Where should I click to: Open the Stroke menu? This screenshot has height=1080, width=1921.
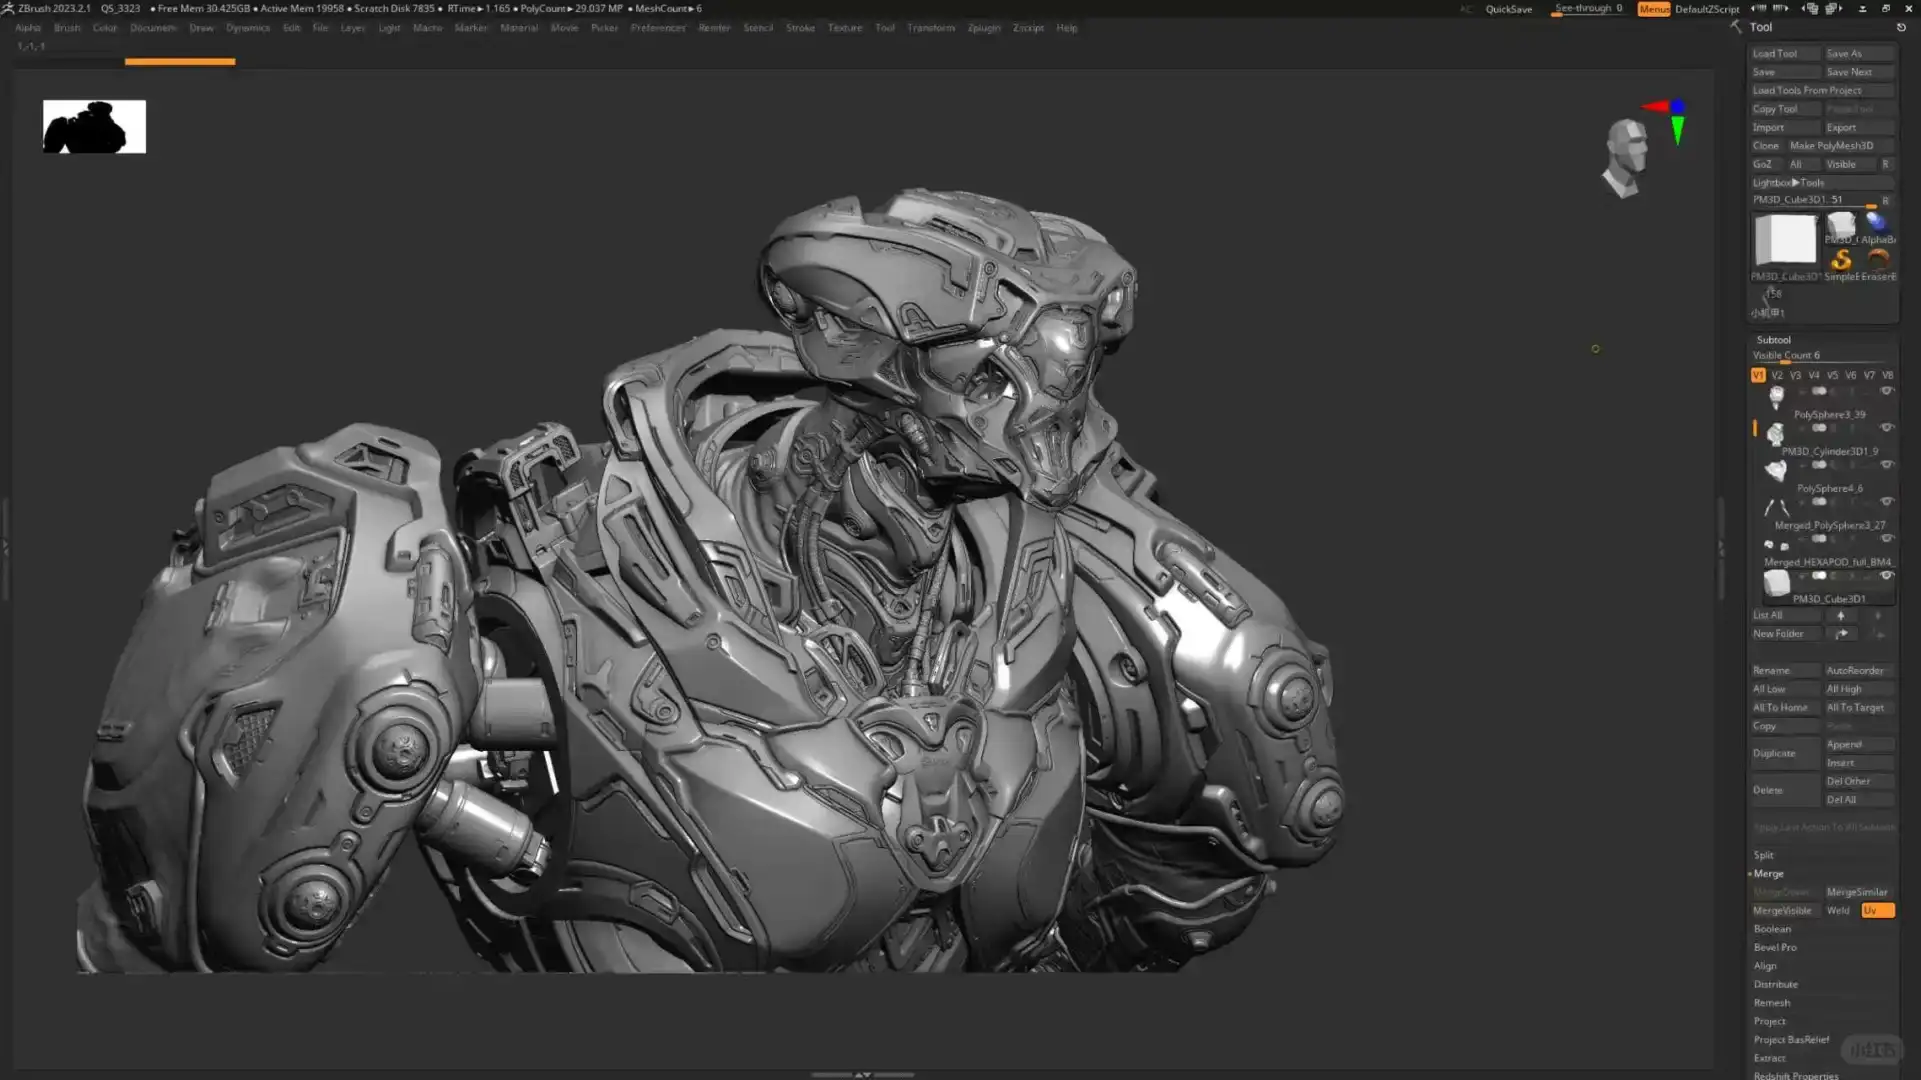(x=800, y=28)
